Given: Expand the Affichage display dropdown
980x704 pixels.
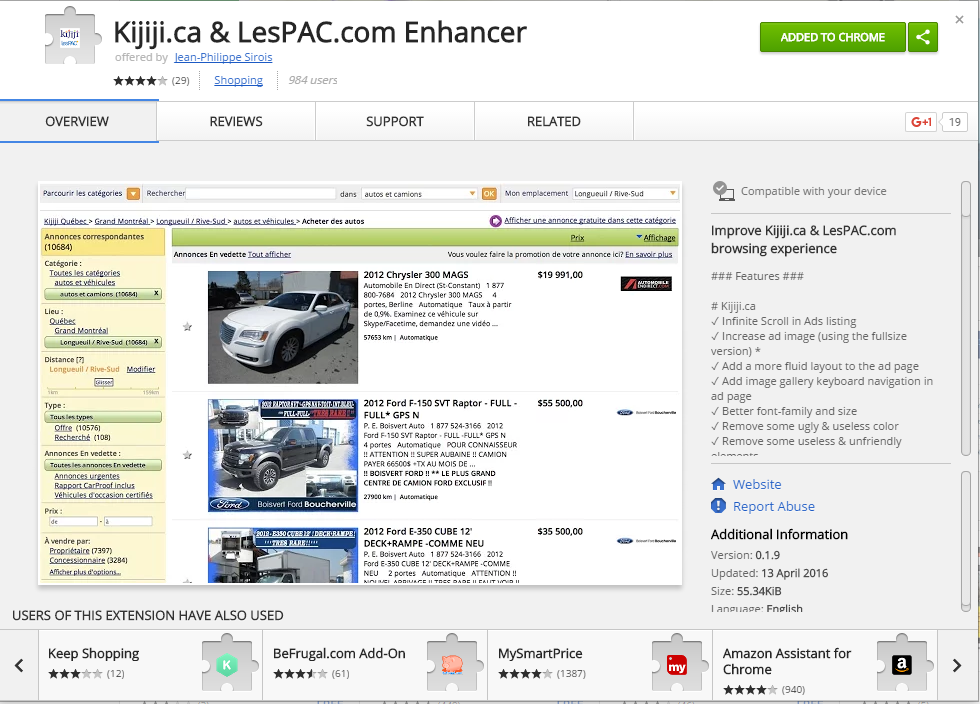Looking at the screenshot, I should tap(656, 238).
